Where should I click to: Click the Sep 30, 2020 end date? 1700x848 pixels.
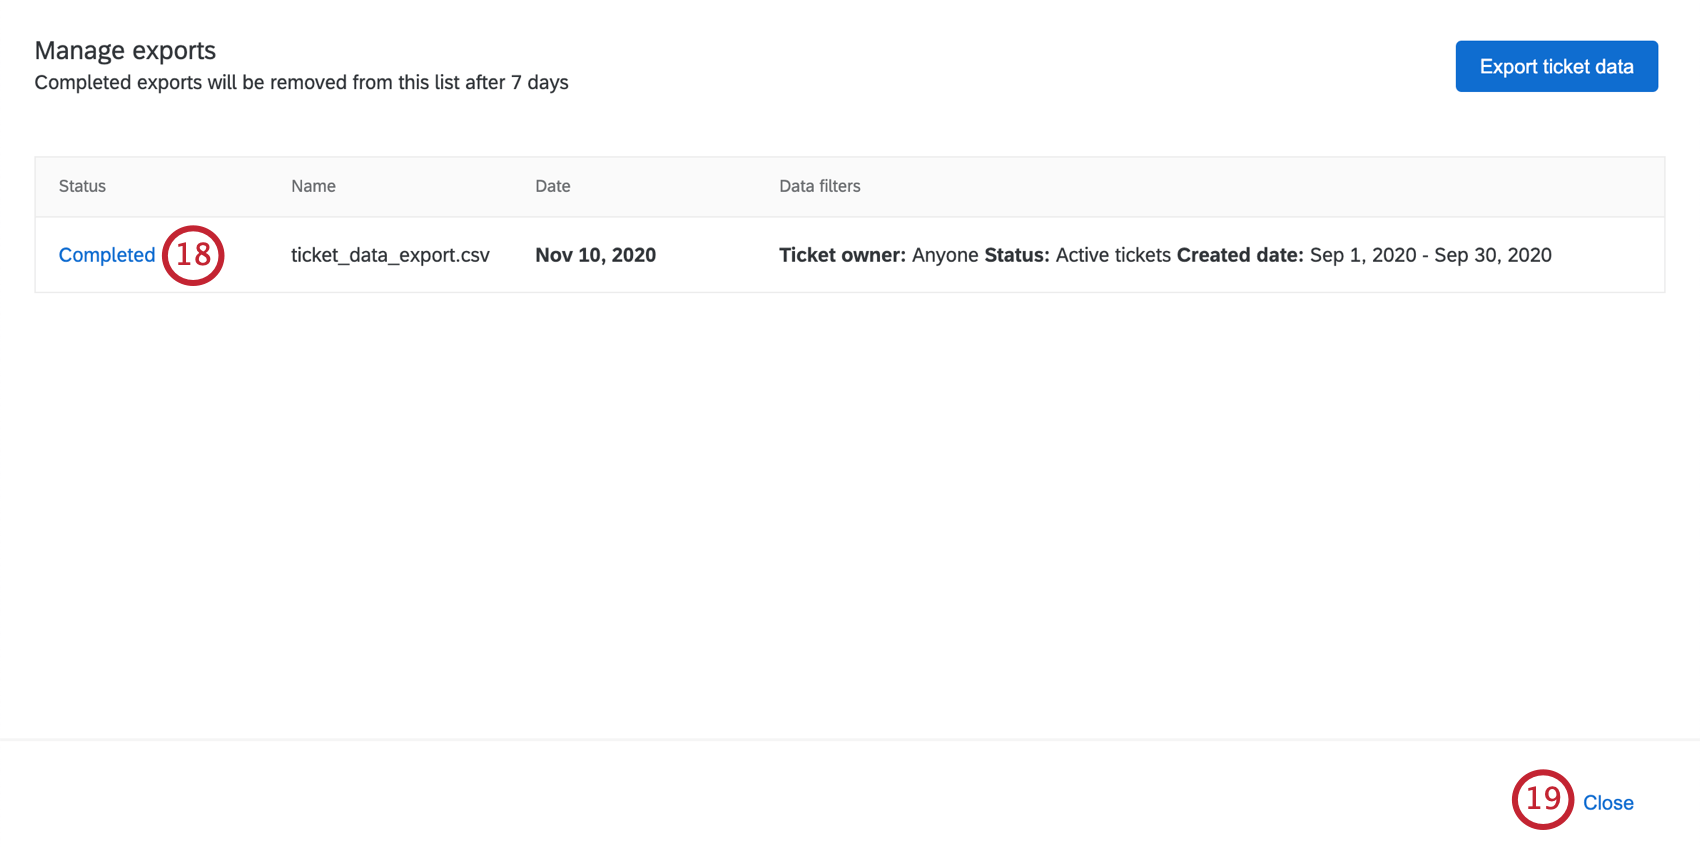pos(1493,255)
